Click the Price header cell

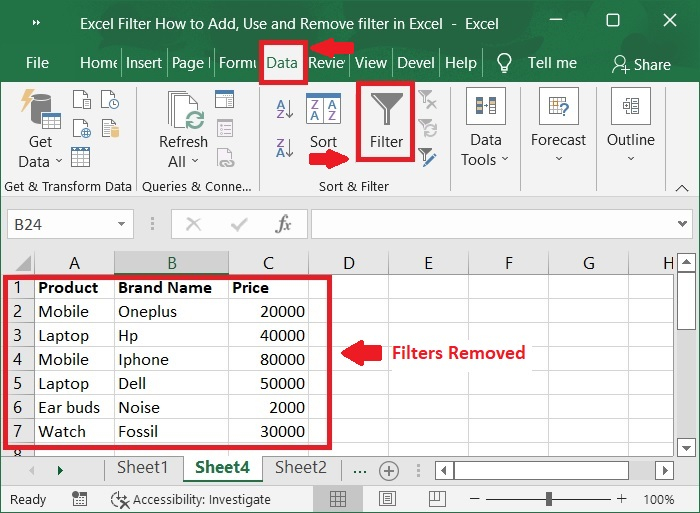tap(268, 288)
